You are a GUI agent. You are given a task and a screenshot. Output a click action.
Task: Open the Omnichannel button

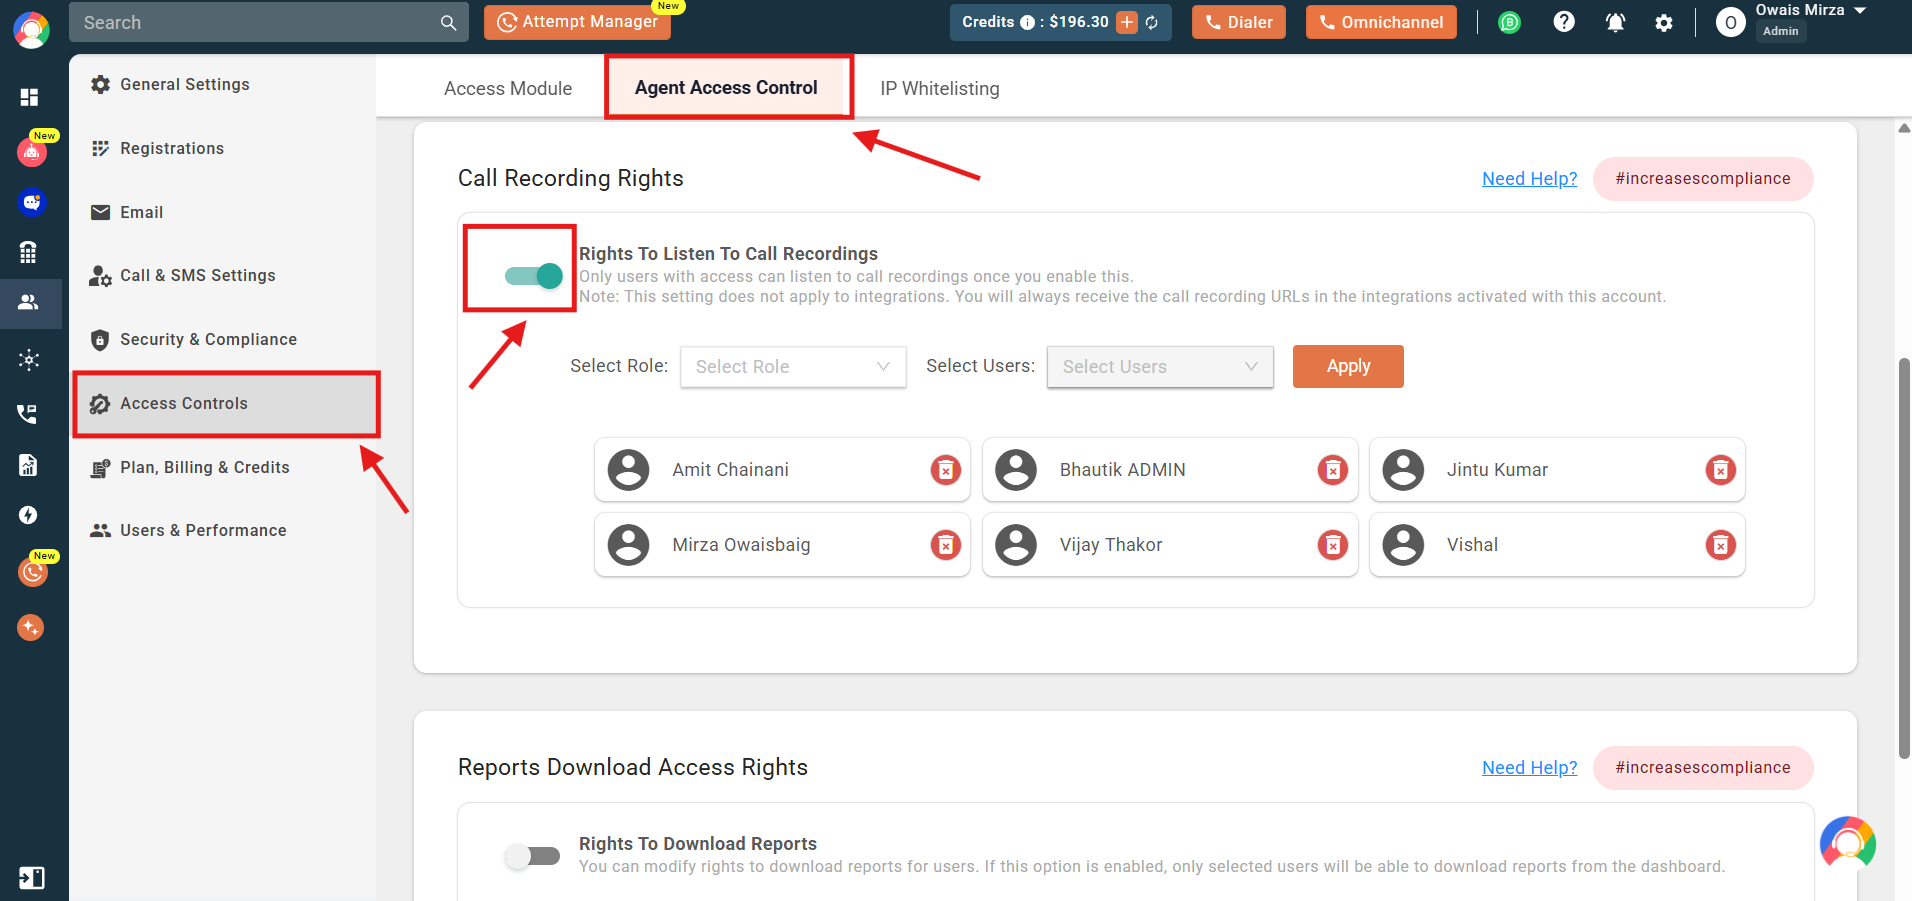tap(1381, 22)
